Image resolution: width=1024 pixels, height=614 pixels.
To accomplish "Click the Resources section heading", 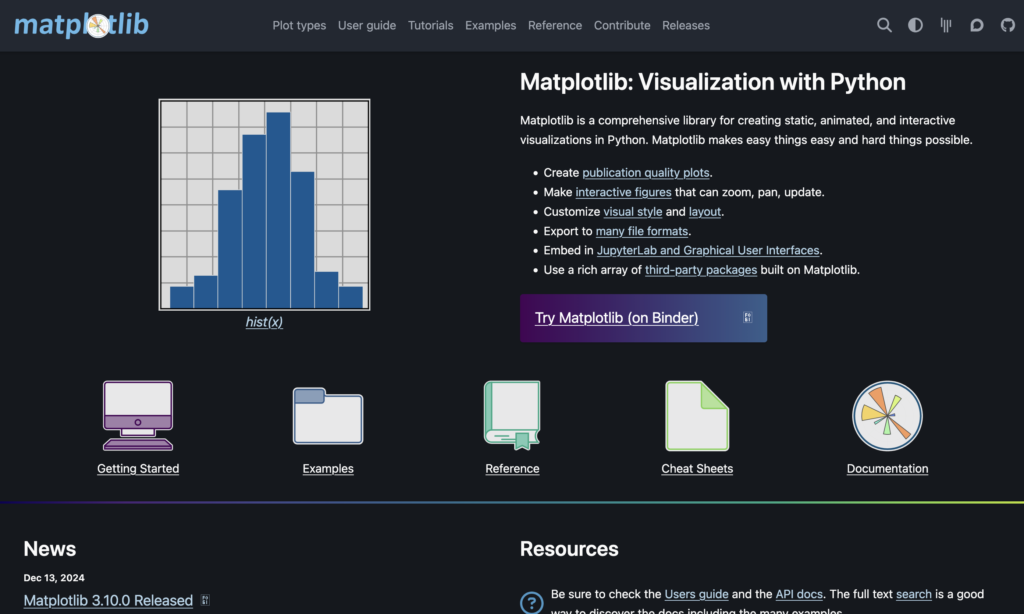I will [x=569, y=549].
